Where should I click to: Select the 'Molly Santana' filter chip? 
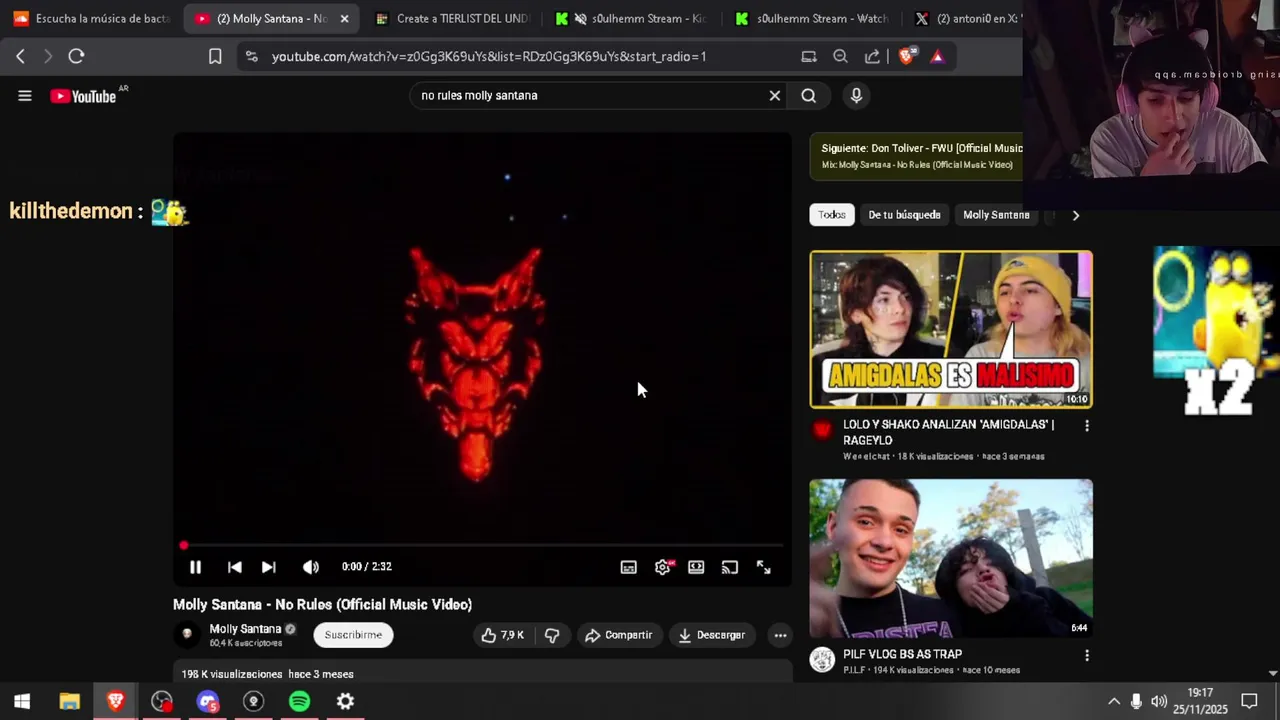click(x=996, y=215)
